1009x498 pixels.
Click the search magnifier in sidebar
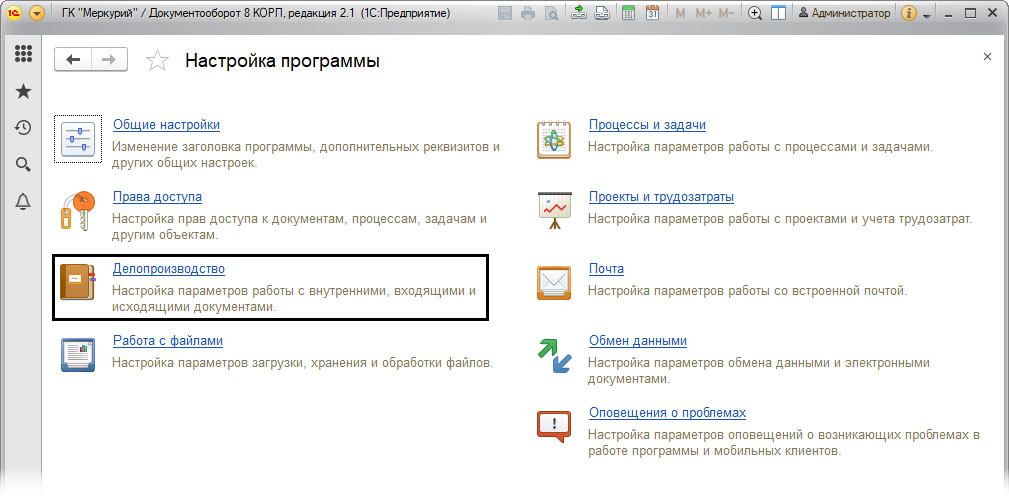(x=22, y=164)
